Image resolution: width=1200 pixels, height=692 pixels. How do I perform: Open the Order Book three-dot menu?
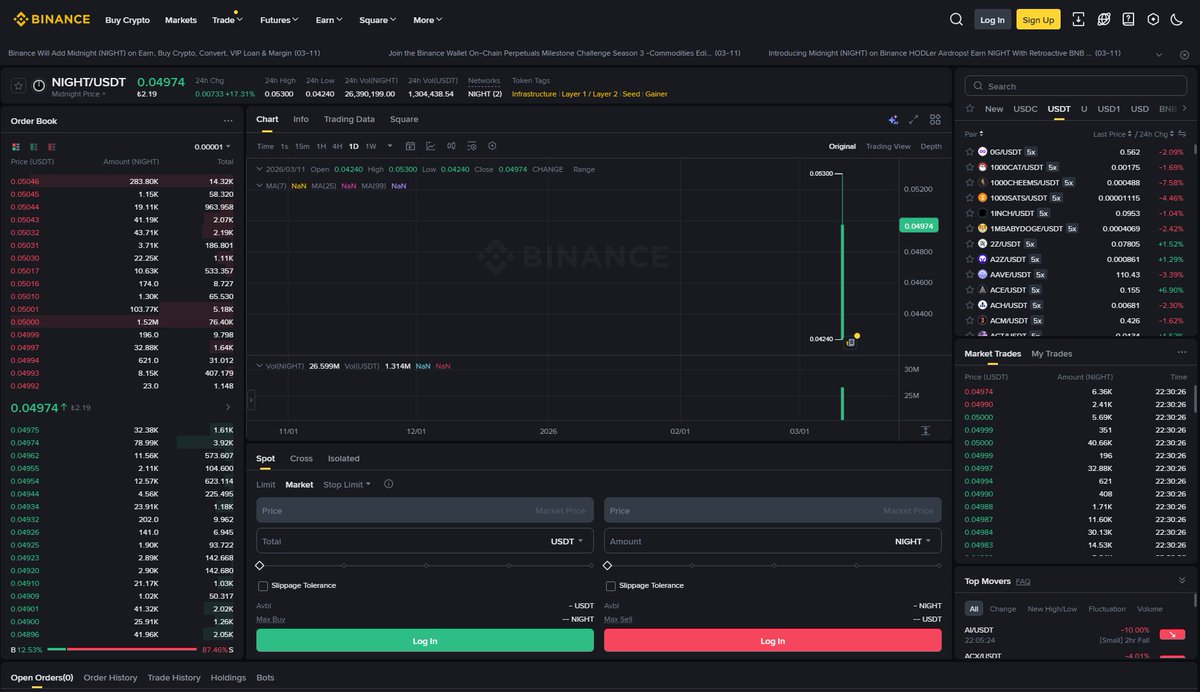(x=228, y=121)
